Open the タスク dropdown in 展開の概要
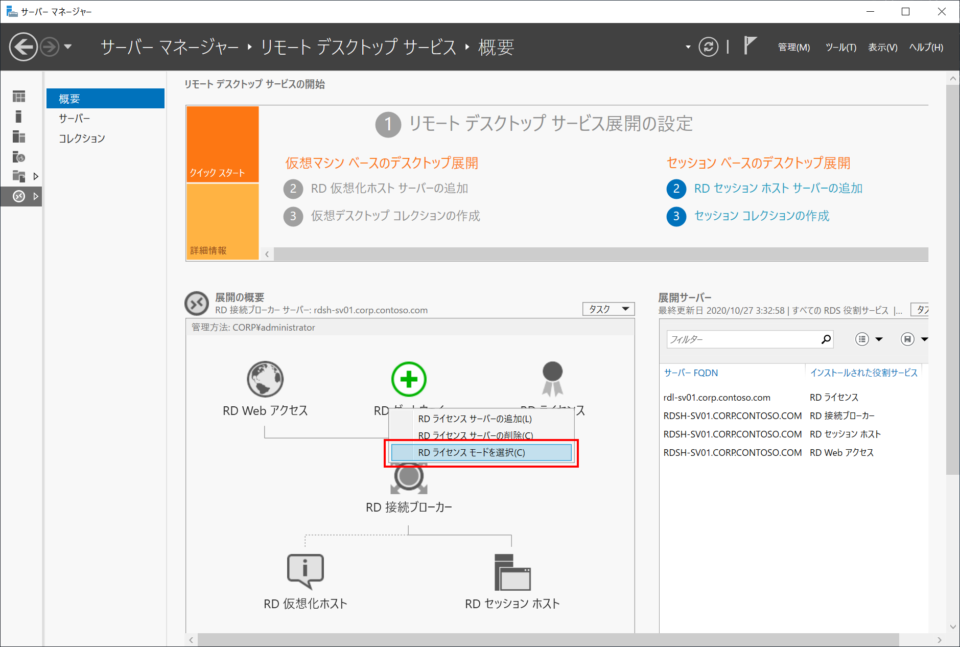Viewport: 960px width, 647px height. coord(608,309)
